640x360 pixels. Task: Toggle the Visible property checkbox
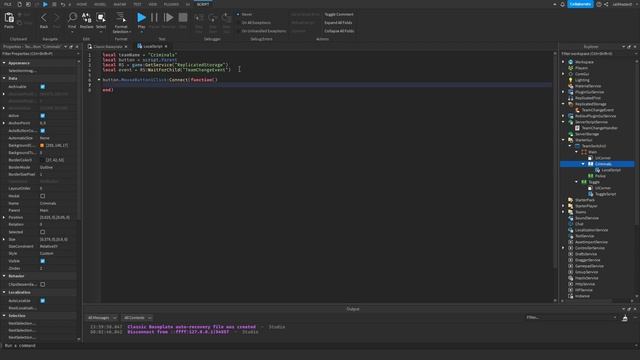click(43, 261)
